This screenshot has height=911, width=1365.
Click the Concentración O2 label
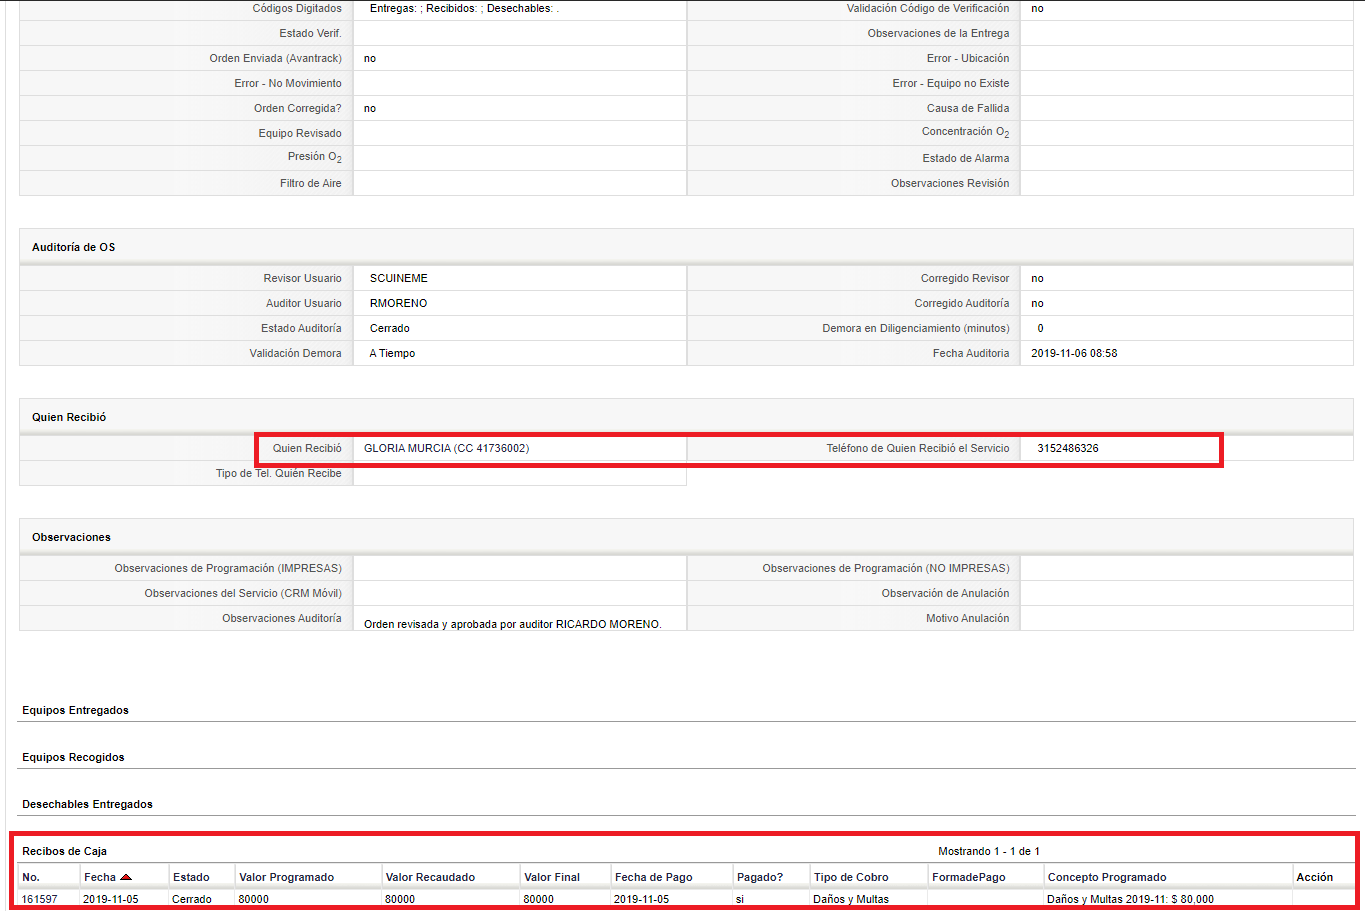coord(965,132)
